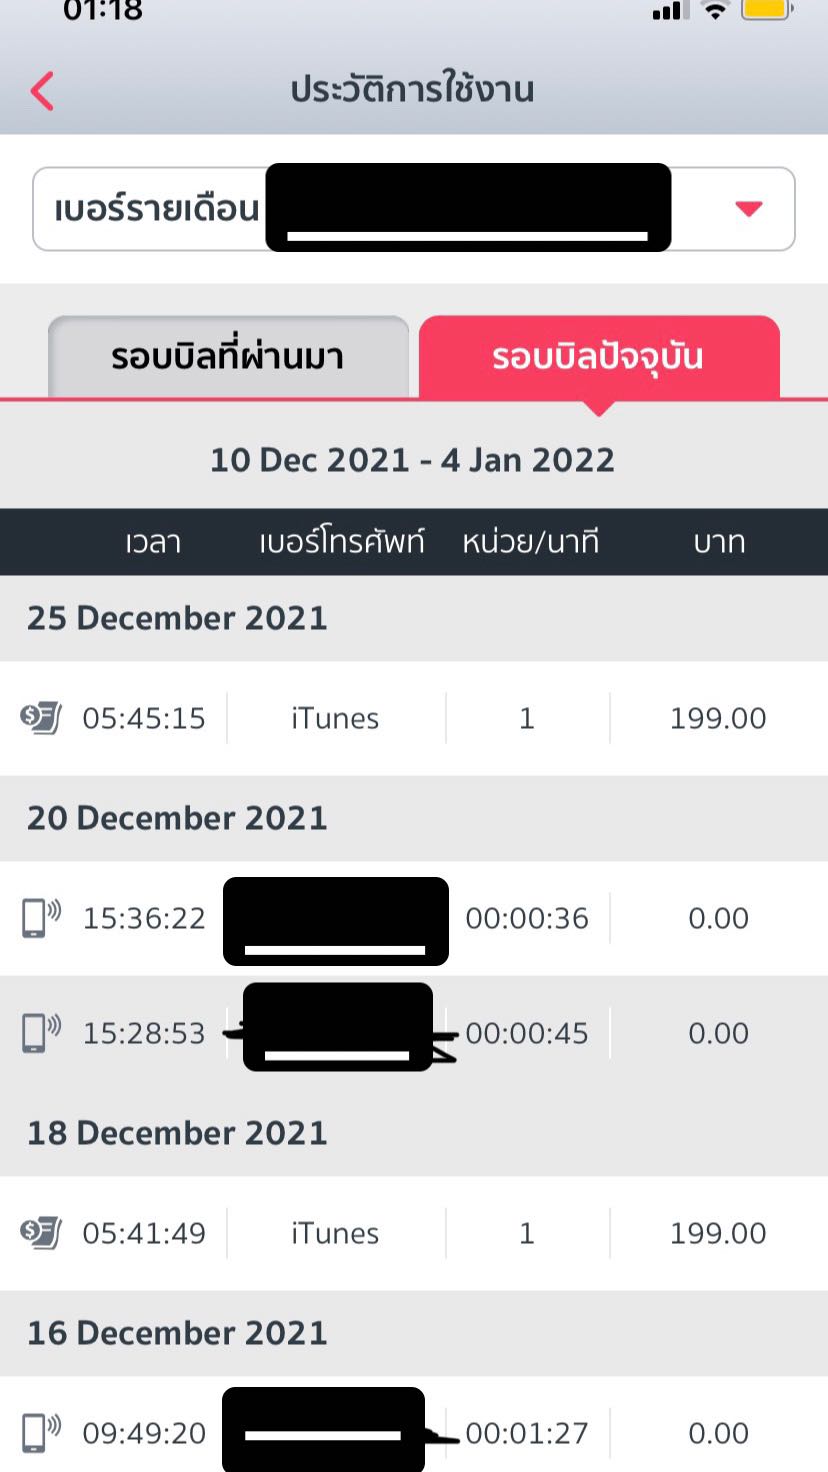Tap the บาท column header
This screenshot has width=828, height=1472.
719,542
